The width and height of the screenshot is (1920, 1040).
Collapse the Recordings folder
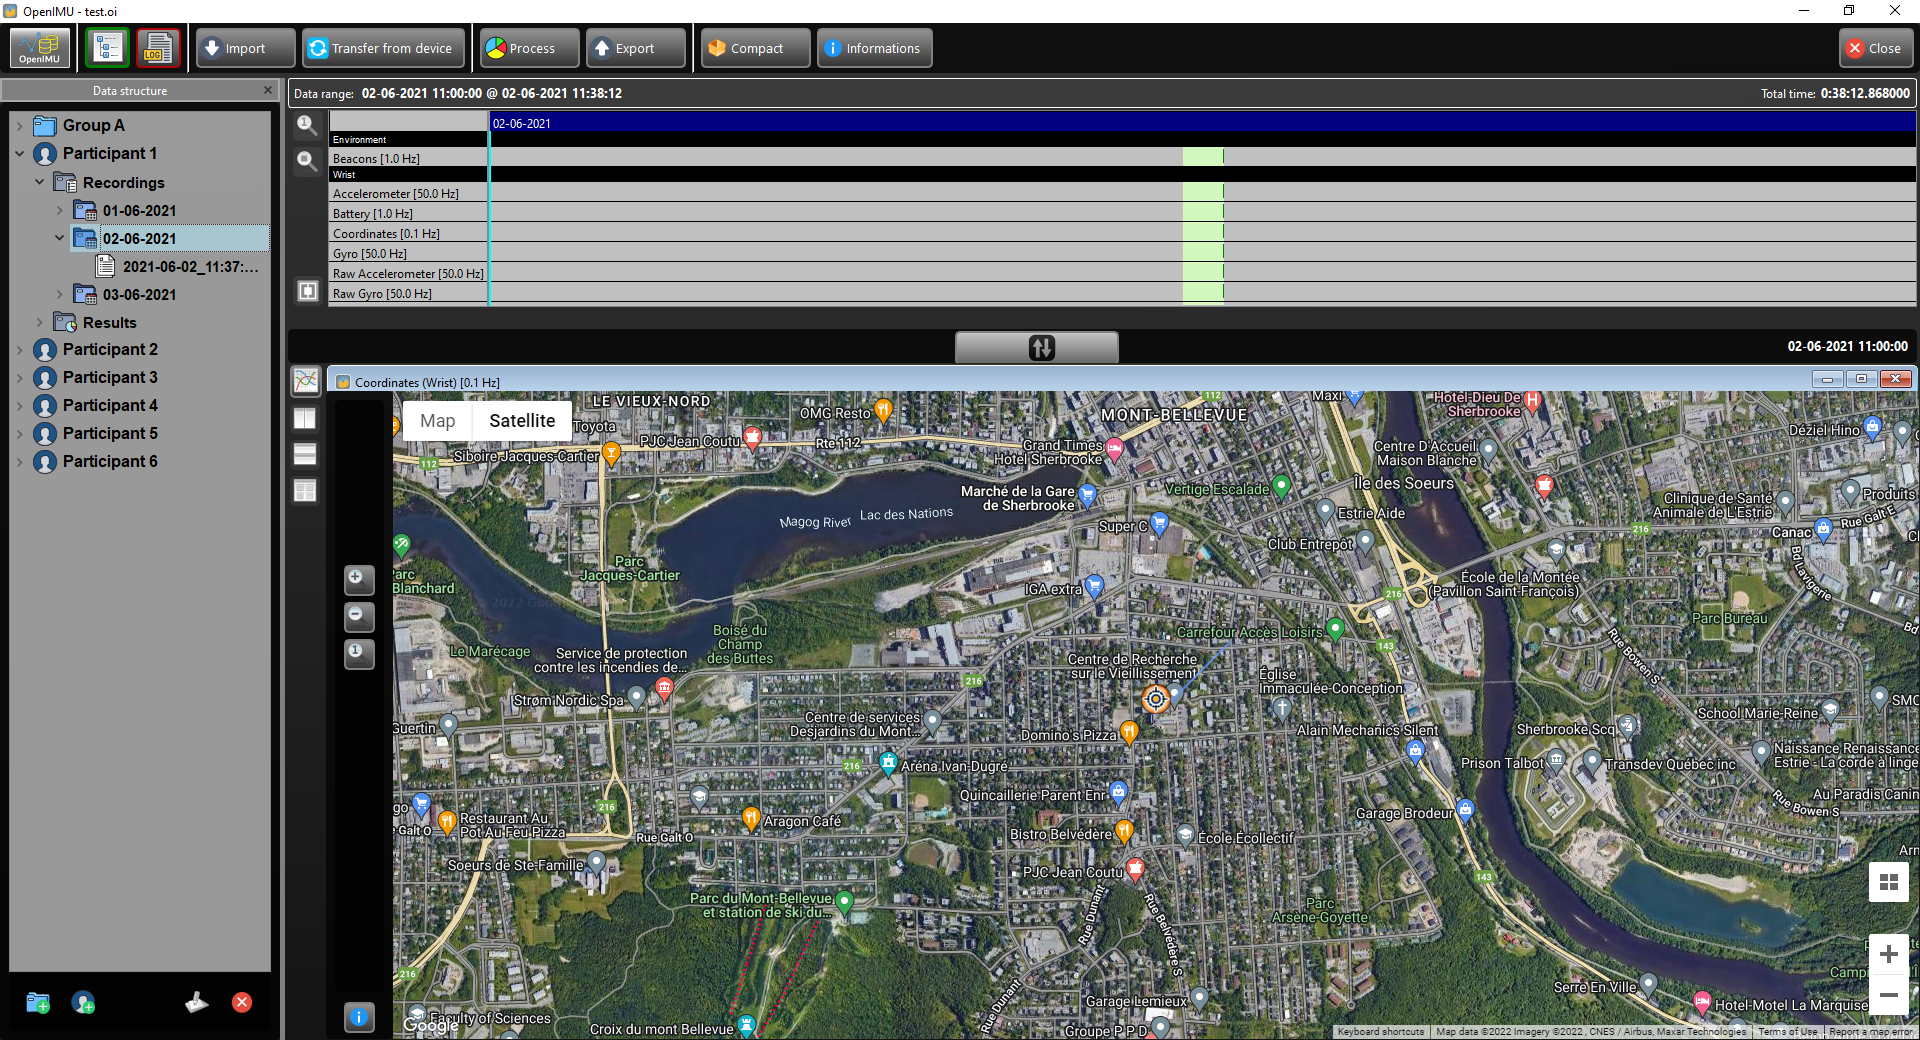[39, 182]
